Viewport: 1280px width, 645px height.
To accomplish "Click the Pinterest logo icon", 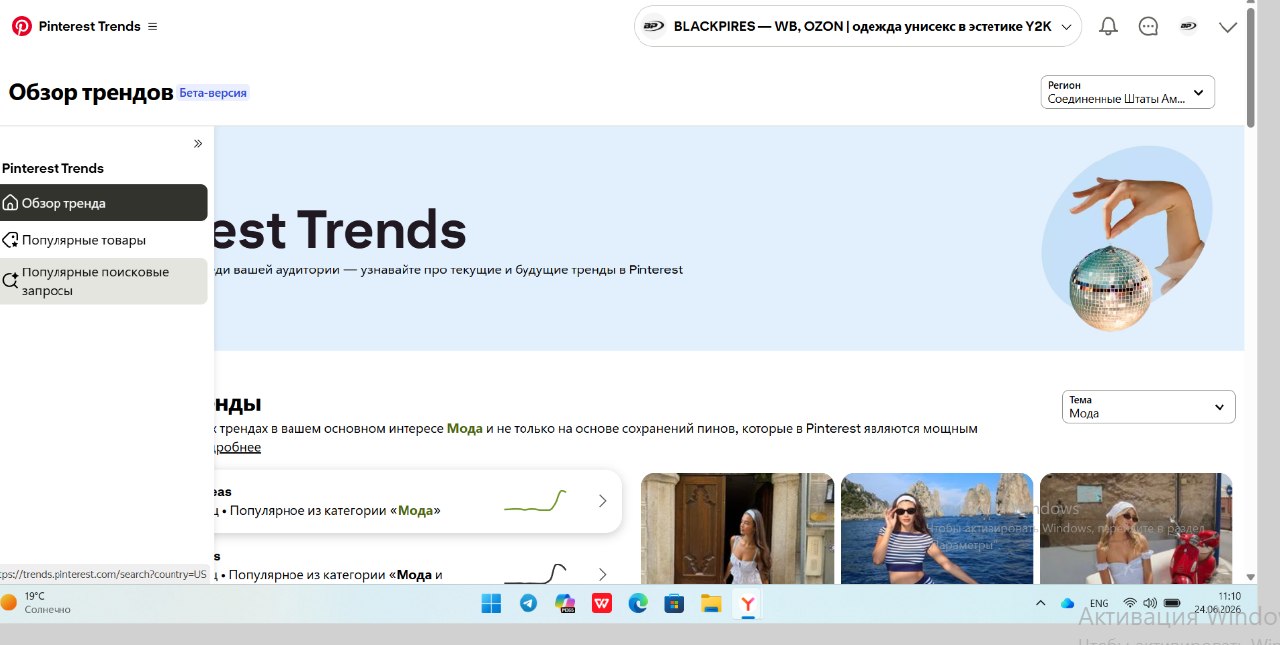I will 22,26.
